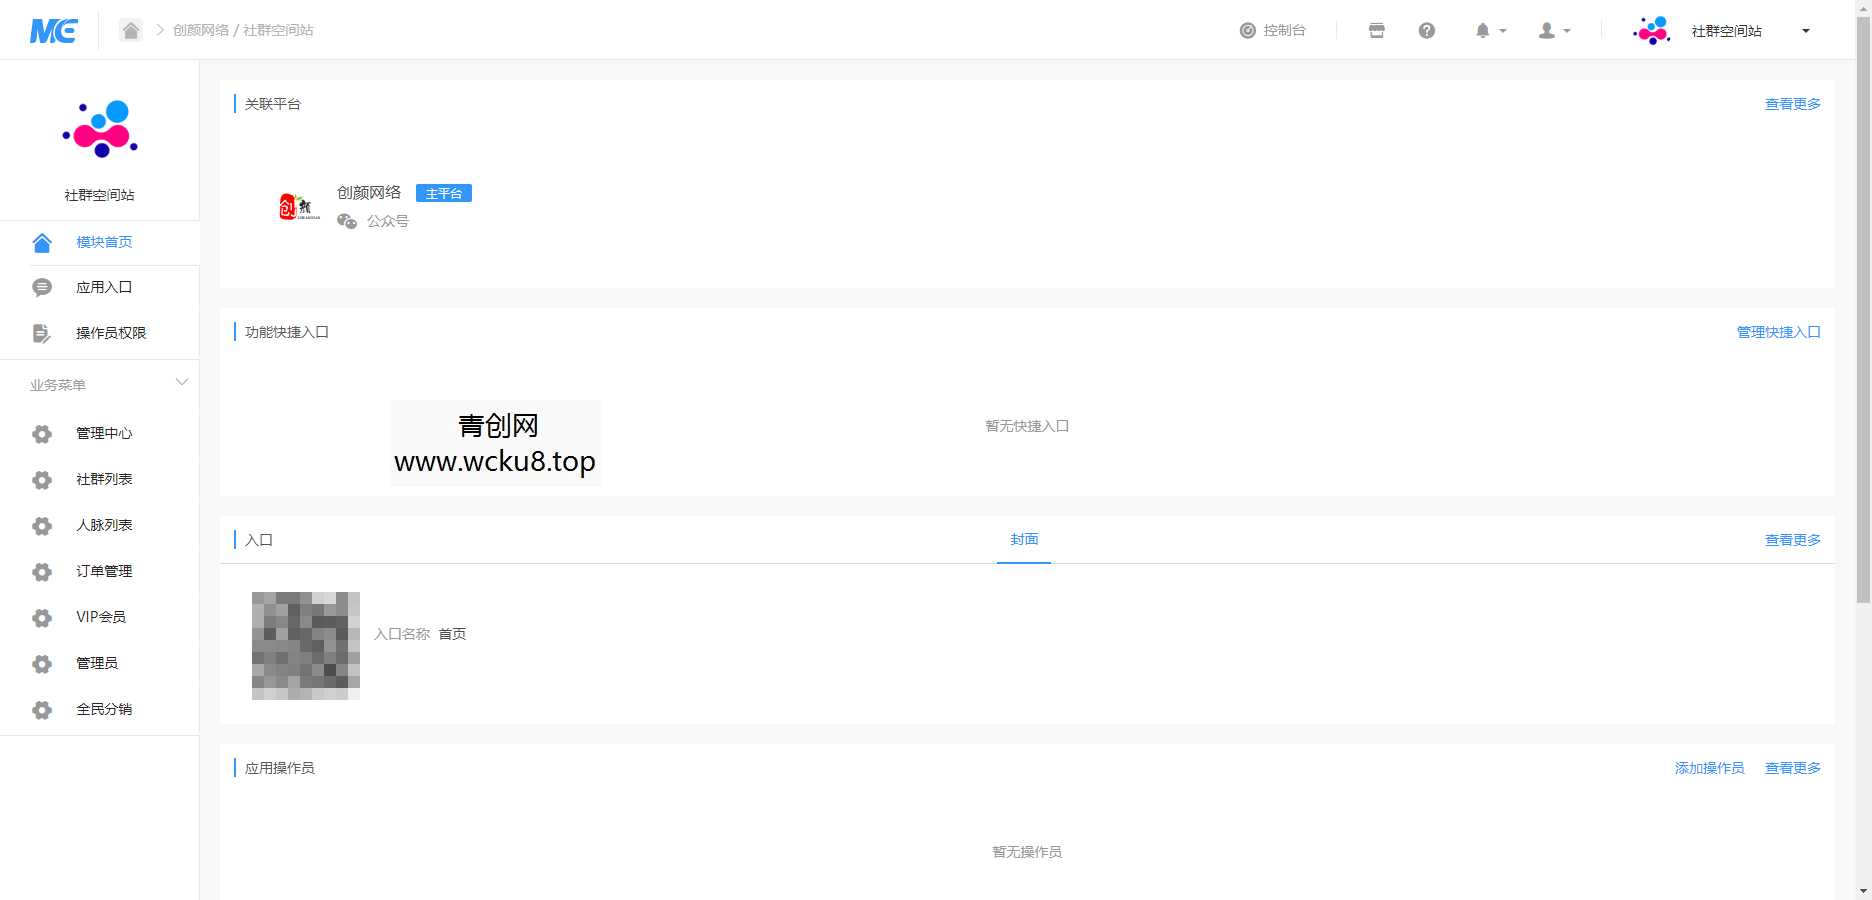The height and width of the screenshot is (900, 1872).
Task: Click the help question mark icon
Action: (x=1427, y=31)
